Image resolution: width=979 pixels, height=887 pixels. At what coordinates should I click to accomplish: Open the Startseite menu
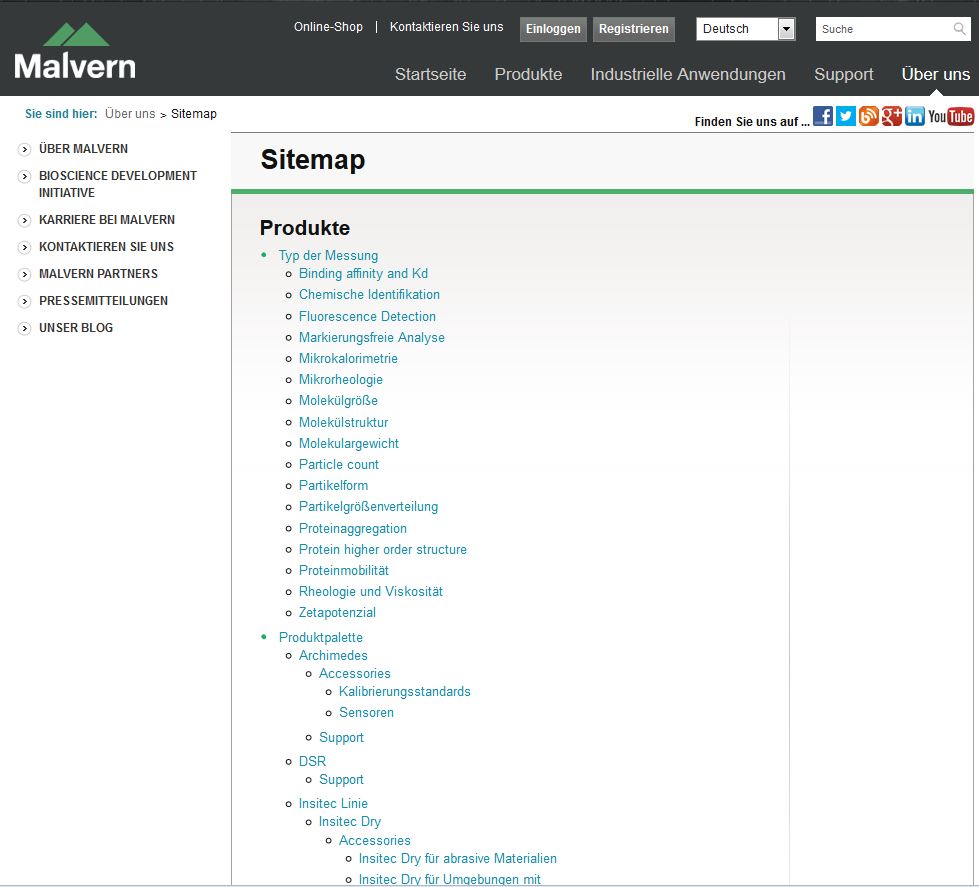(x=430, y=74)
